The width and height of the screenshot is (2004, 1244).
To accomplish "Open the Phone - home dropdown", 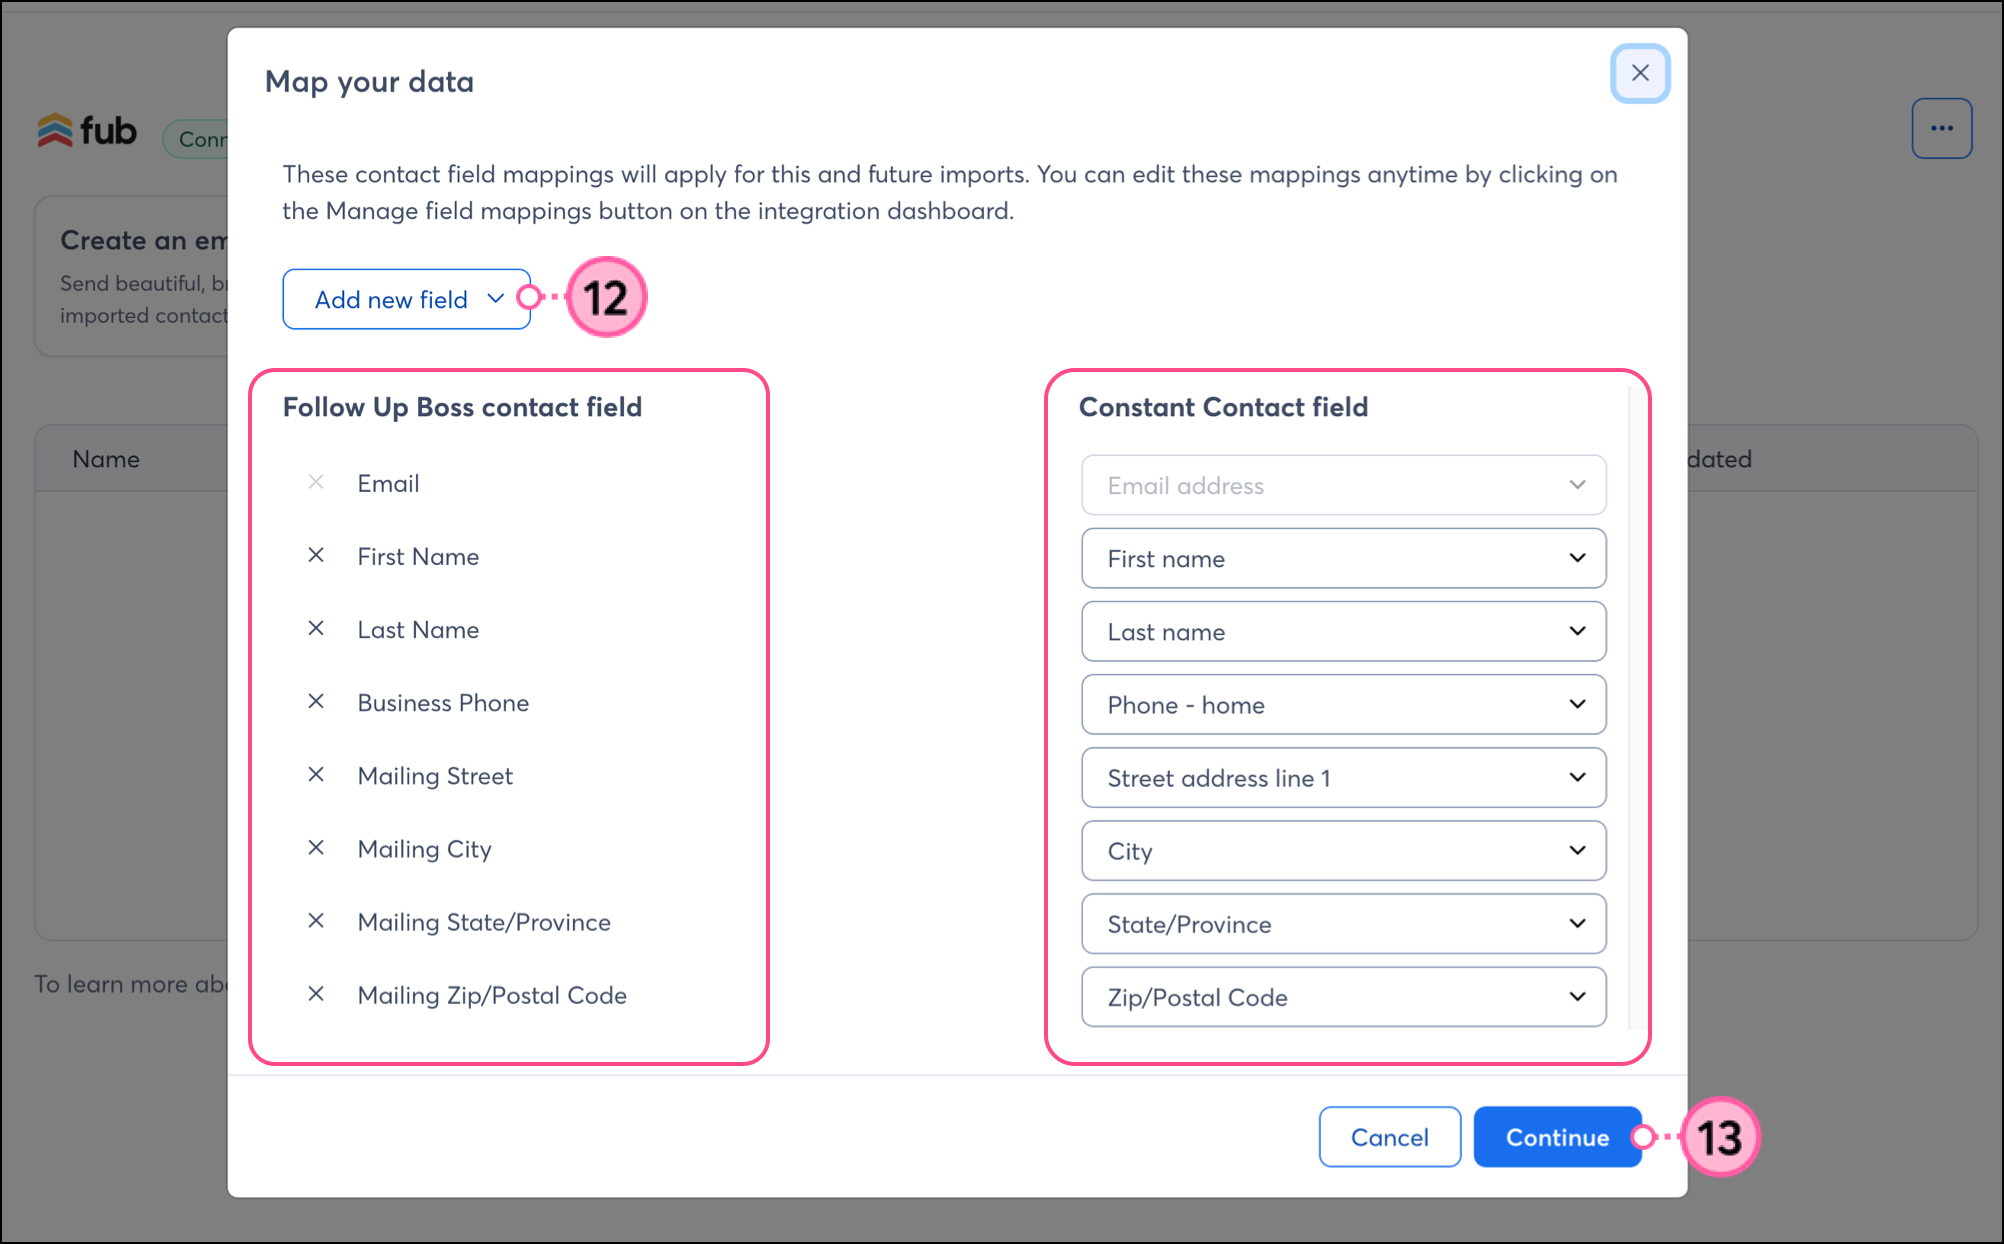I will 1344,705.
